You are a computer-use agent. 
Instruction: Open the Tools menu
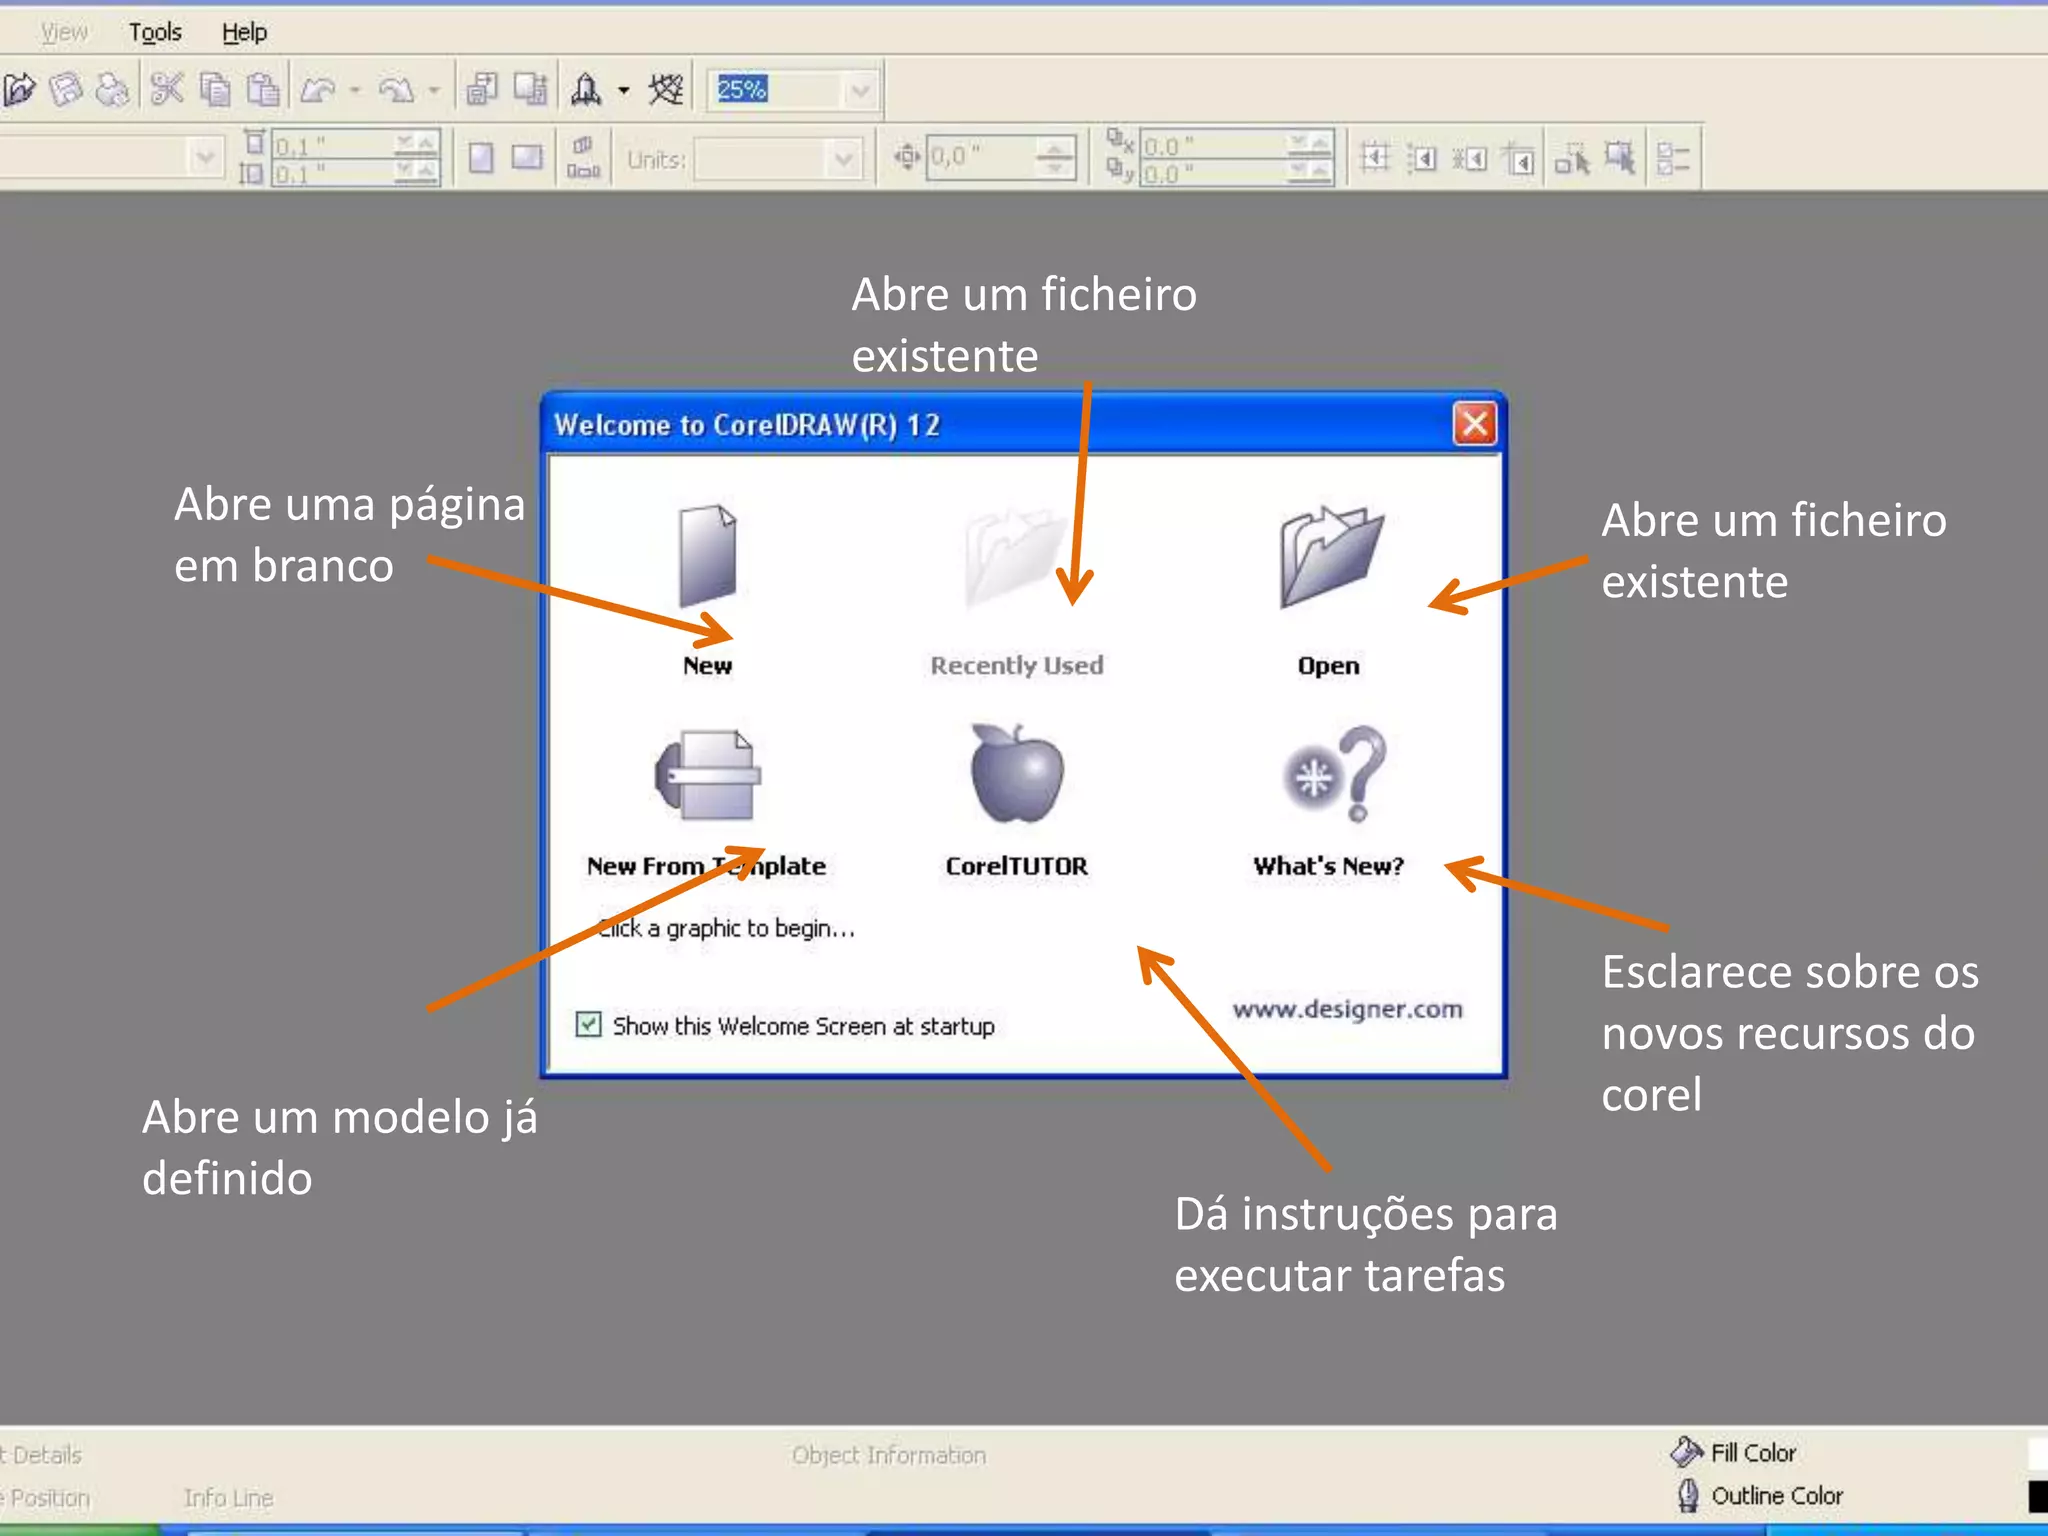click(x=155, y=33)
